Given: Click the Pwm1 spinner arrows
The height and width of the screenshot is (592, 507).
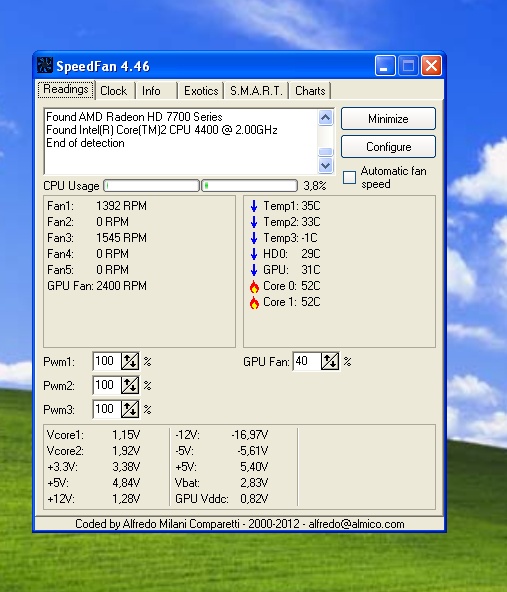Looking at the screenshot, I should (x=130, y=361).
